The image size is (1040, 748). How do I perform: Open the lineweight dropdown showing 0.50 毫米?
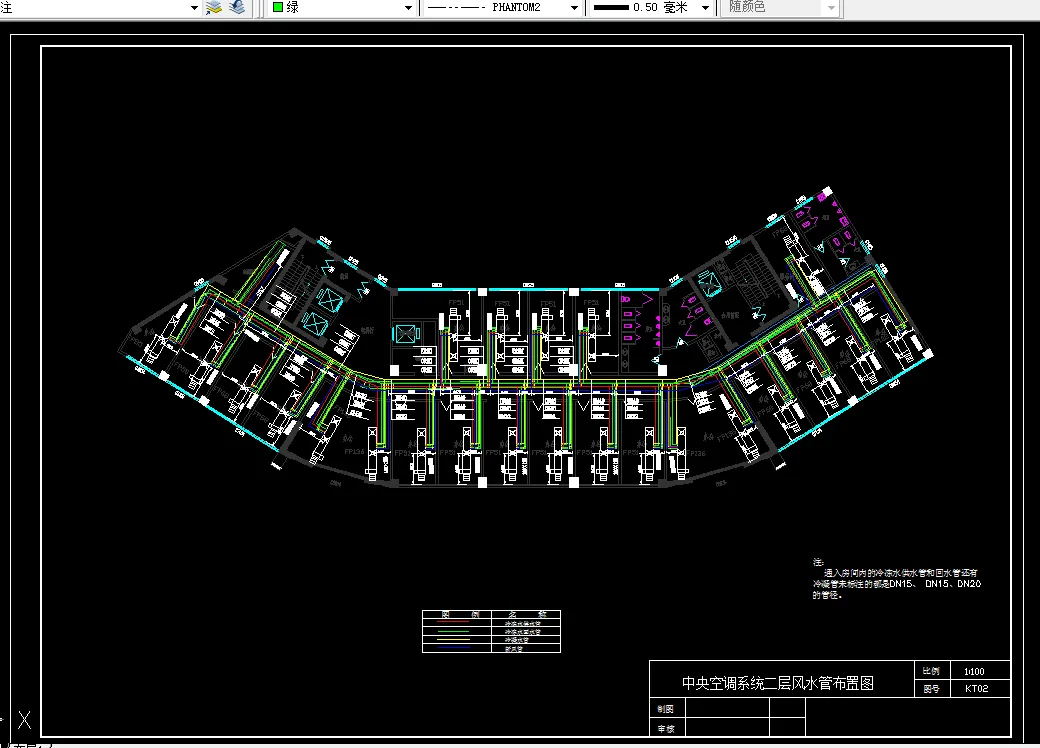[x=703, y=8]
